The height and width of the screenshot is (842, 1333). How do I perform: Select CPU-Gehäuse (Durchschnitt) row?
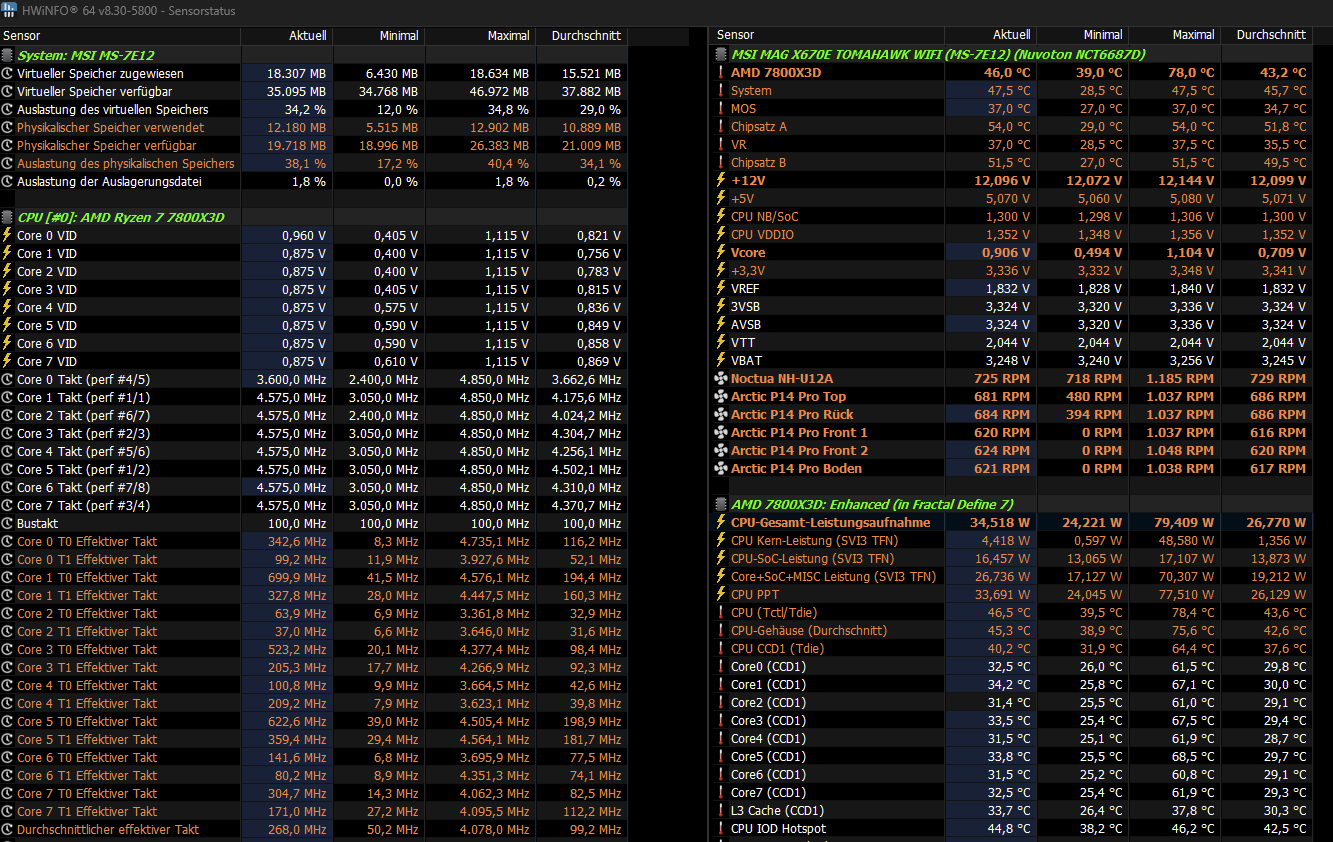1010,631
